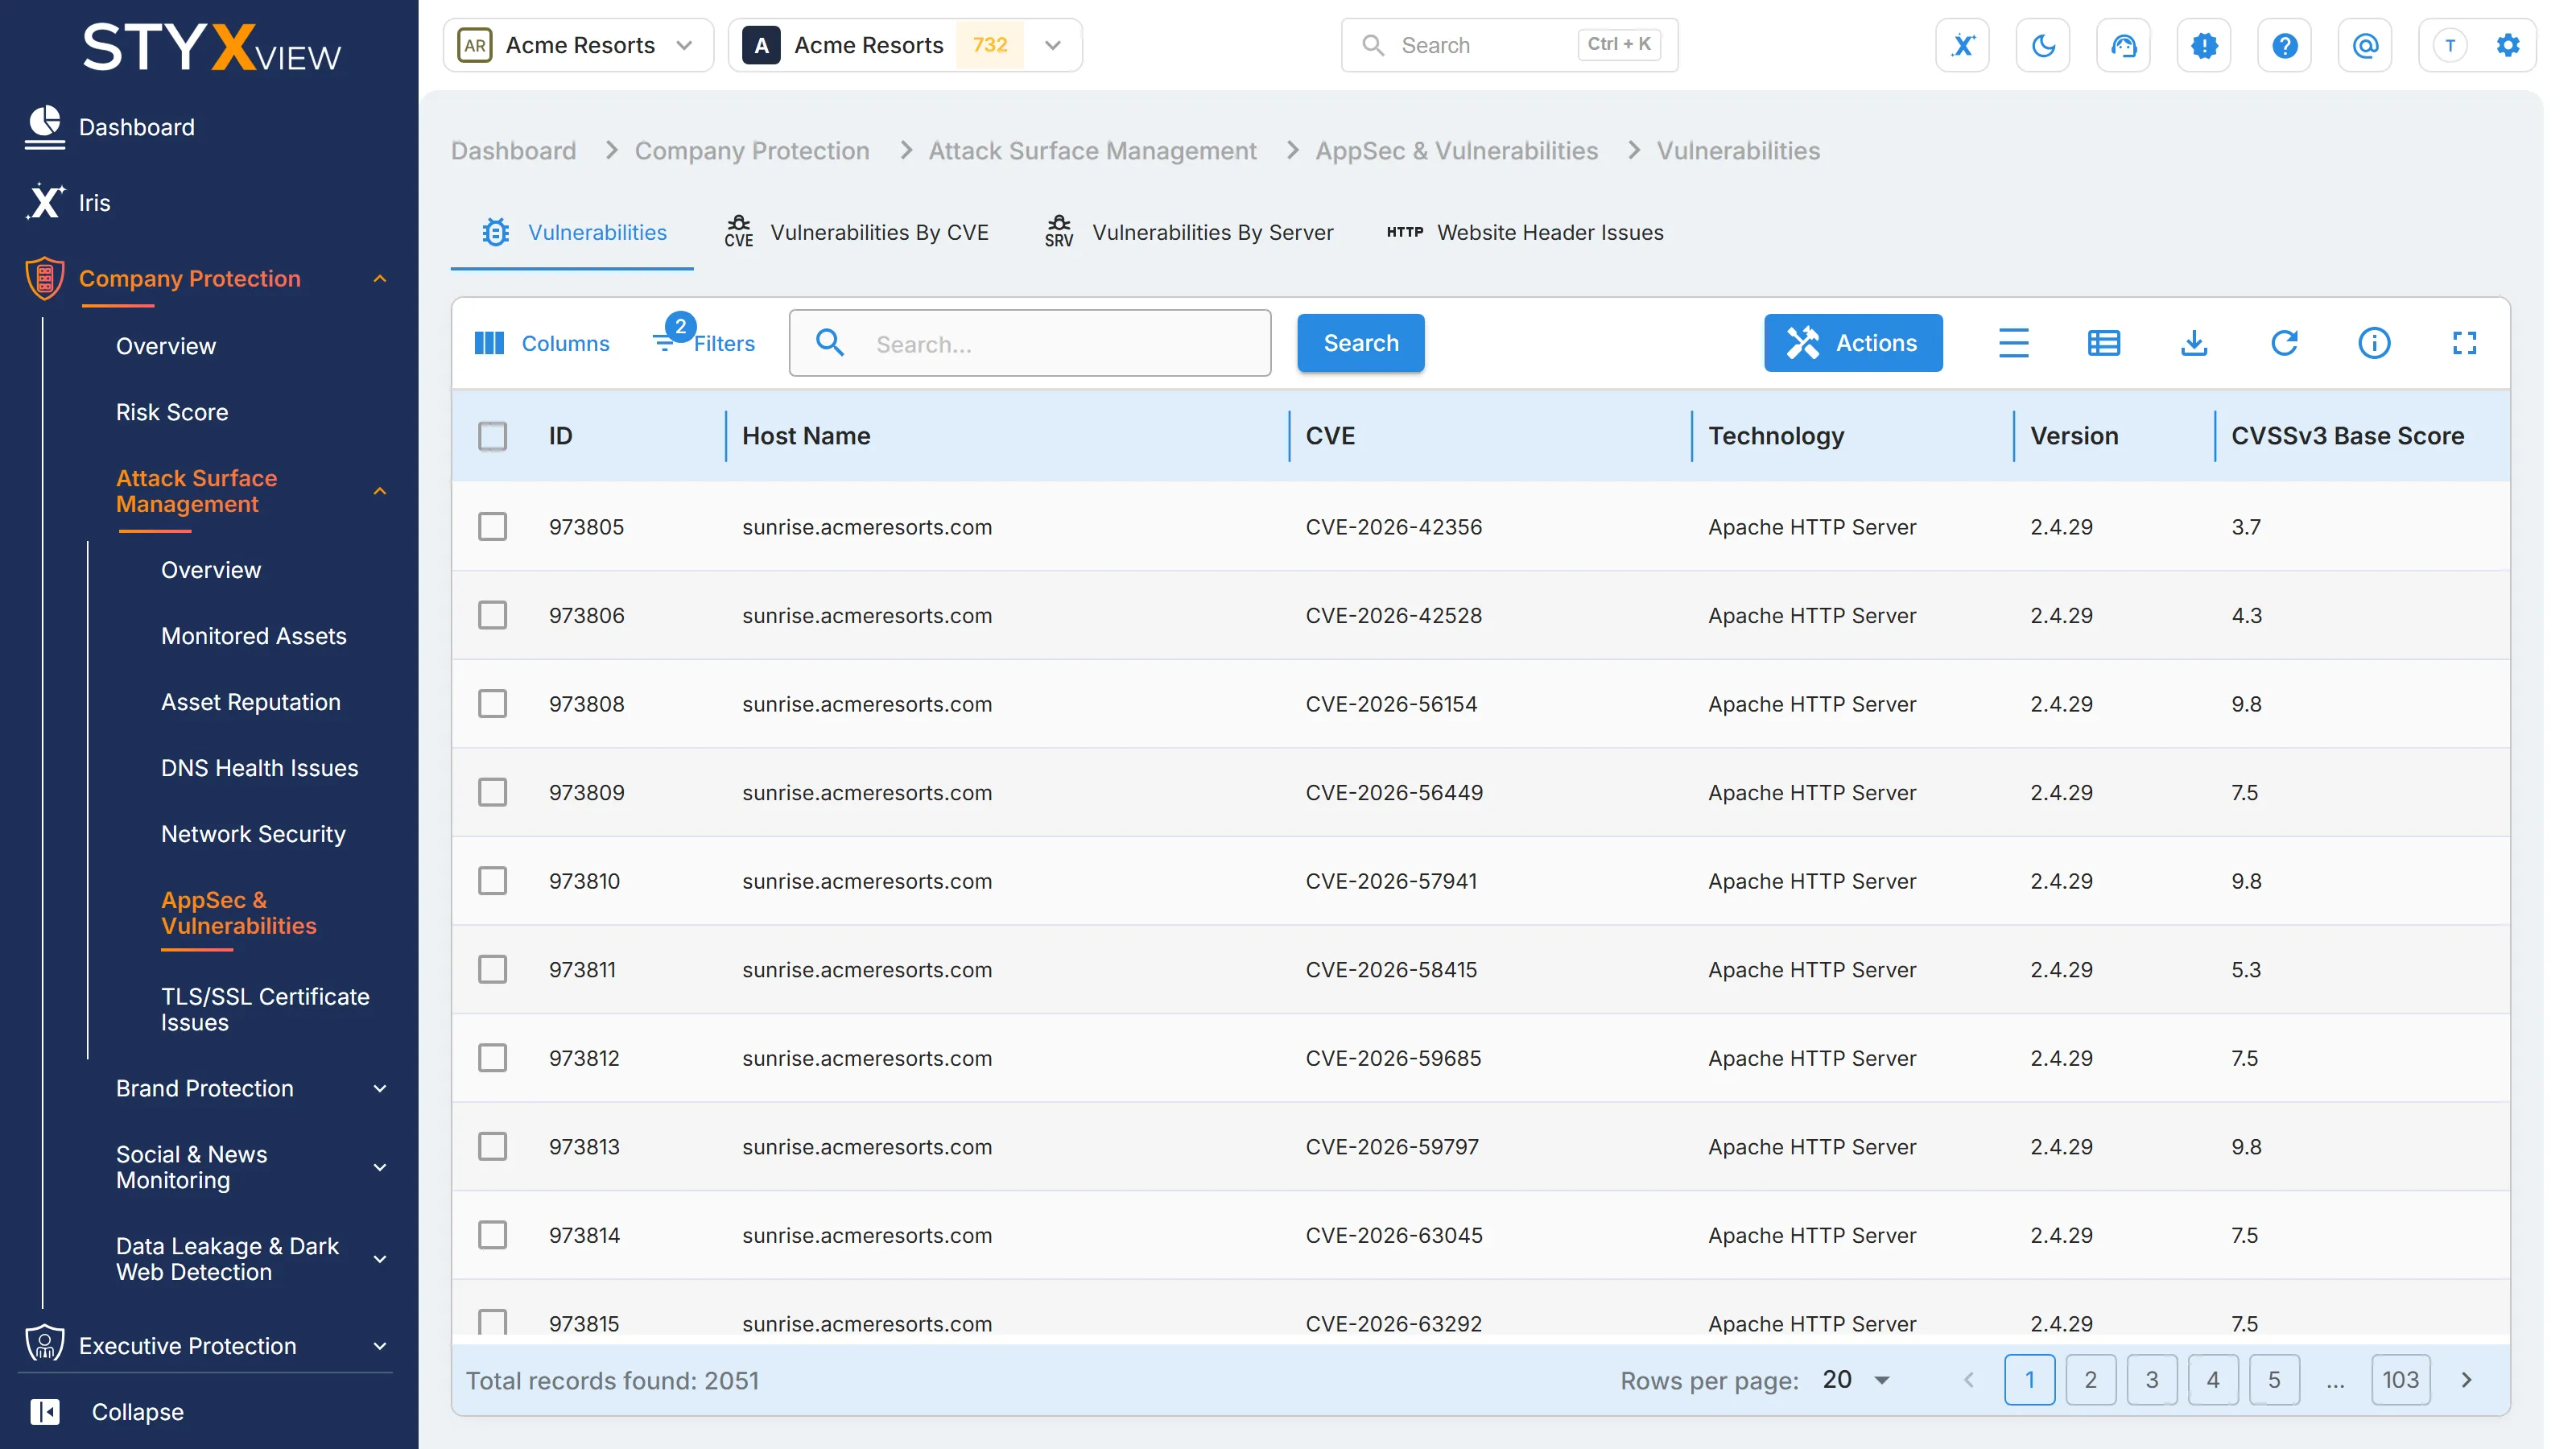Click the STYX VIEW logo
2576x1449 pixels.
211,46
